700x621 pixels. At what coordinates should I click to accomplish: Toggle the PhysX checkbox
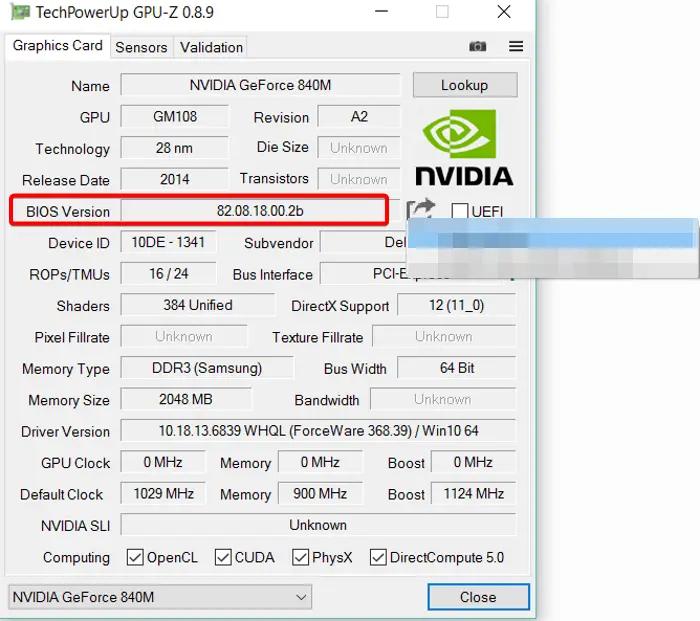pyautogui.click(x=300, y=557)
